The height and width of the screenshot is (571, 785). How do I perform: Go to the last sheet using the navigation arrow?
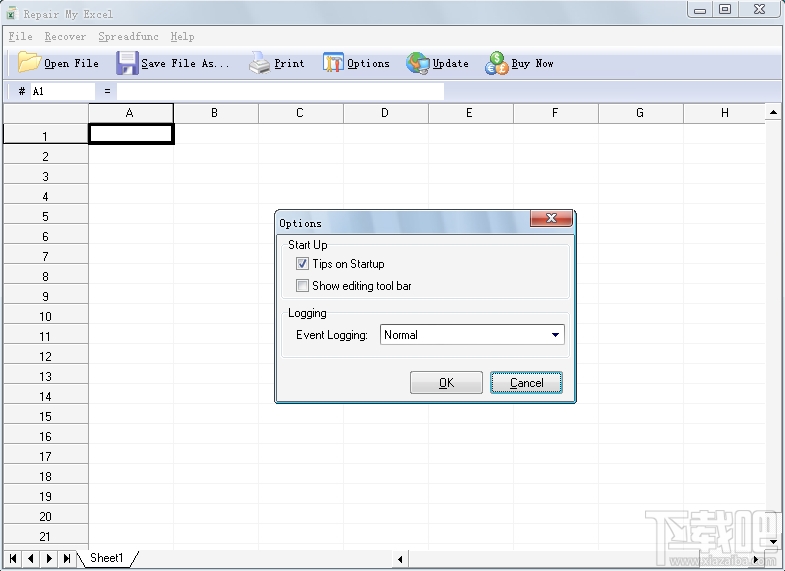67,558
